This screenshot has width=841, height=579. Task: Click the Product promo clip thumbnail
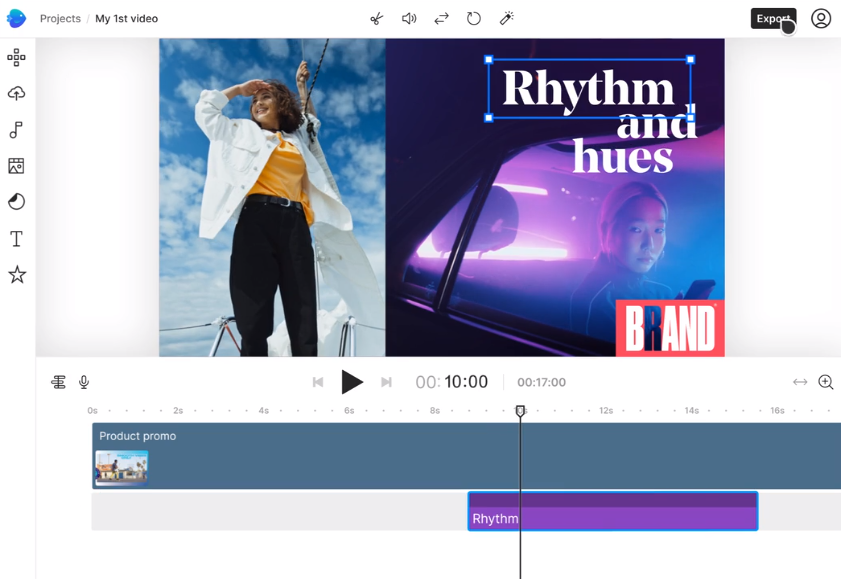point(122,467)
